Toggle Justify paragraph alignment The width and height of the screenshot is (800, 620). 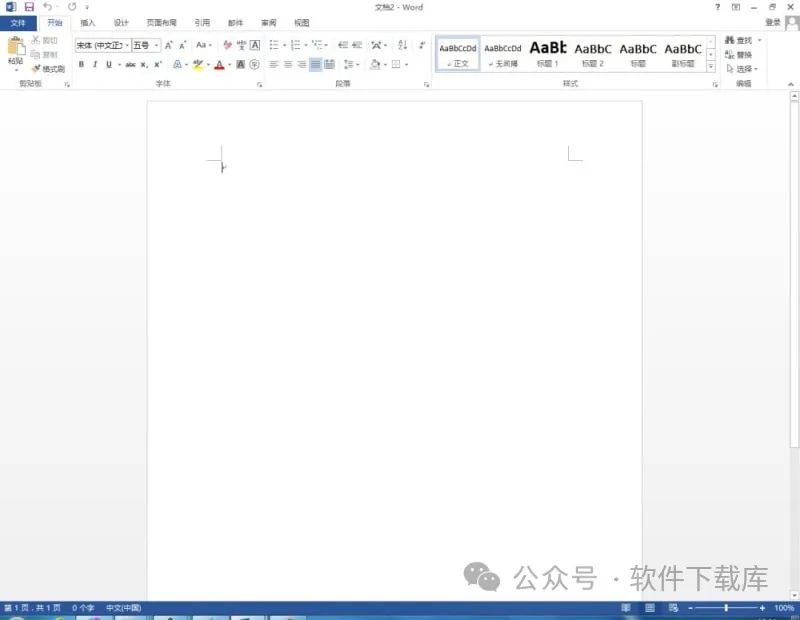coord(316,64)
